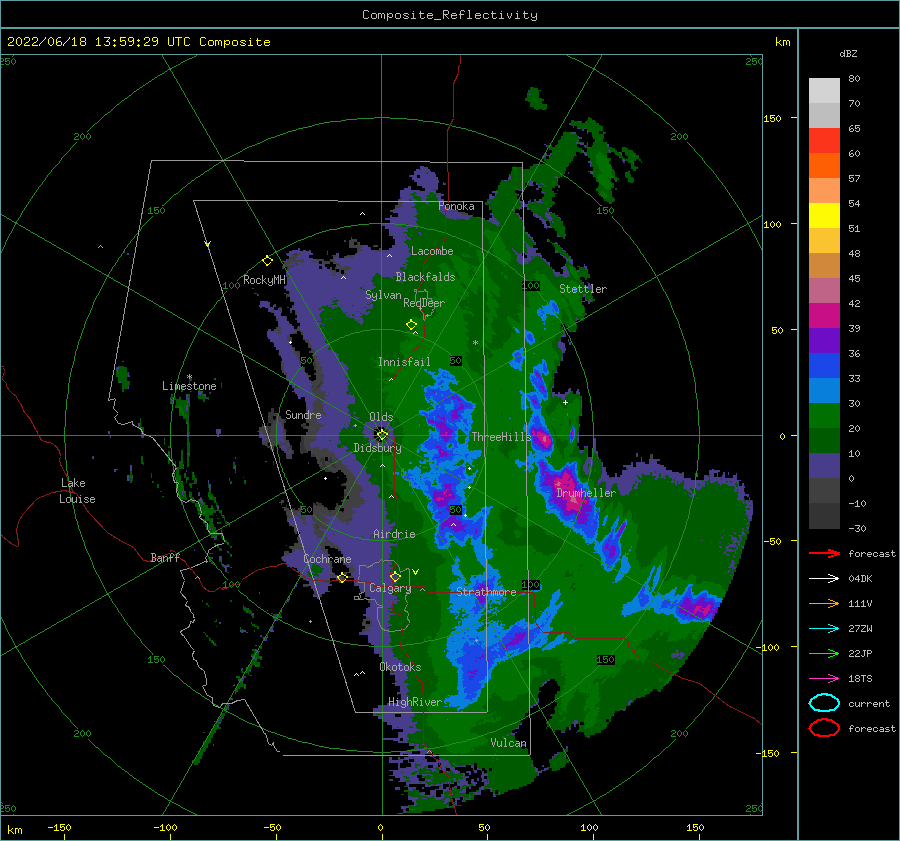Click the asterisk marker above Limestone
900x841 pixels.
tap(189, 377)
